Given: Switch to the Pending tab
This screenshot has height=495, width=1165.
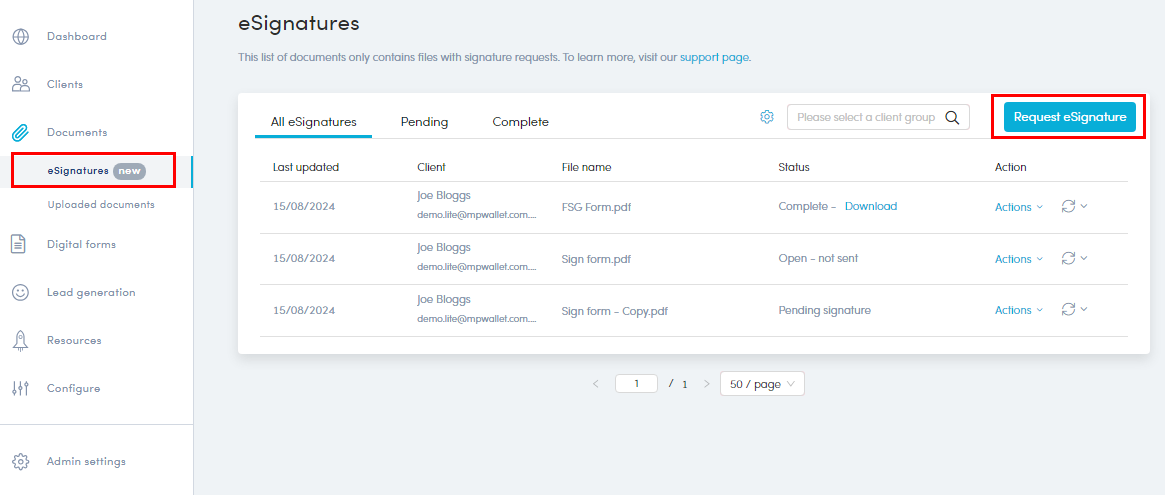Looking at the screenshot, I should (x=424, y=122).
